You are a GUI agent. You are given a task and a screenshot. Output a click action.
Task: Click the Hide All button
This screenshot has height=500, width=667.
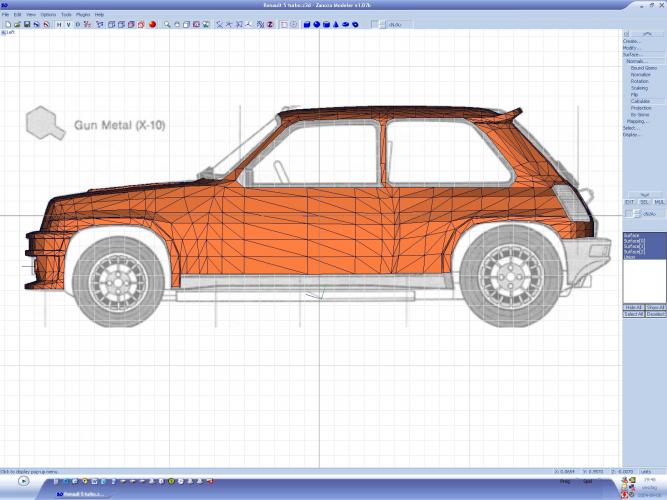click(632, 307)
